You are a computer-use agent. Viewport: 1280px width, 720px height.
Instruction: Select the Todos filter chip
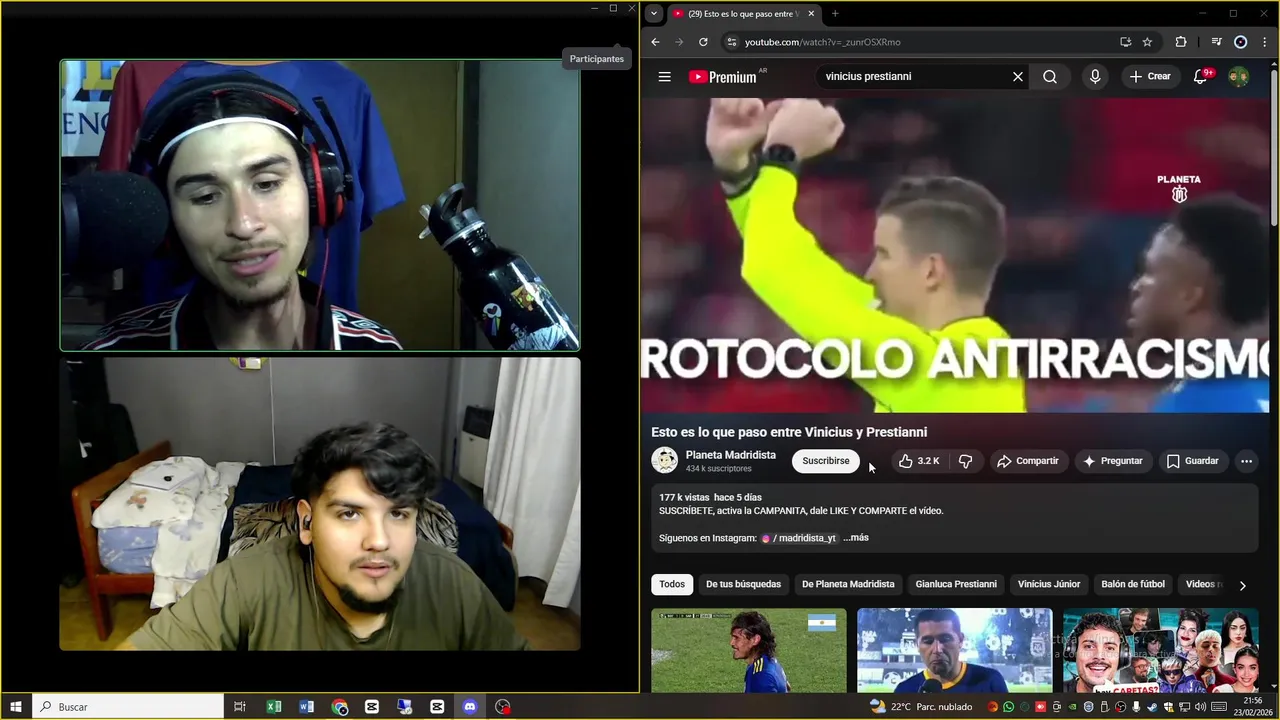pos(672,584)
